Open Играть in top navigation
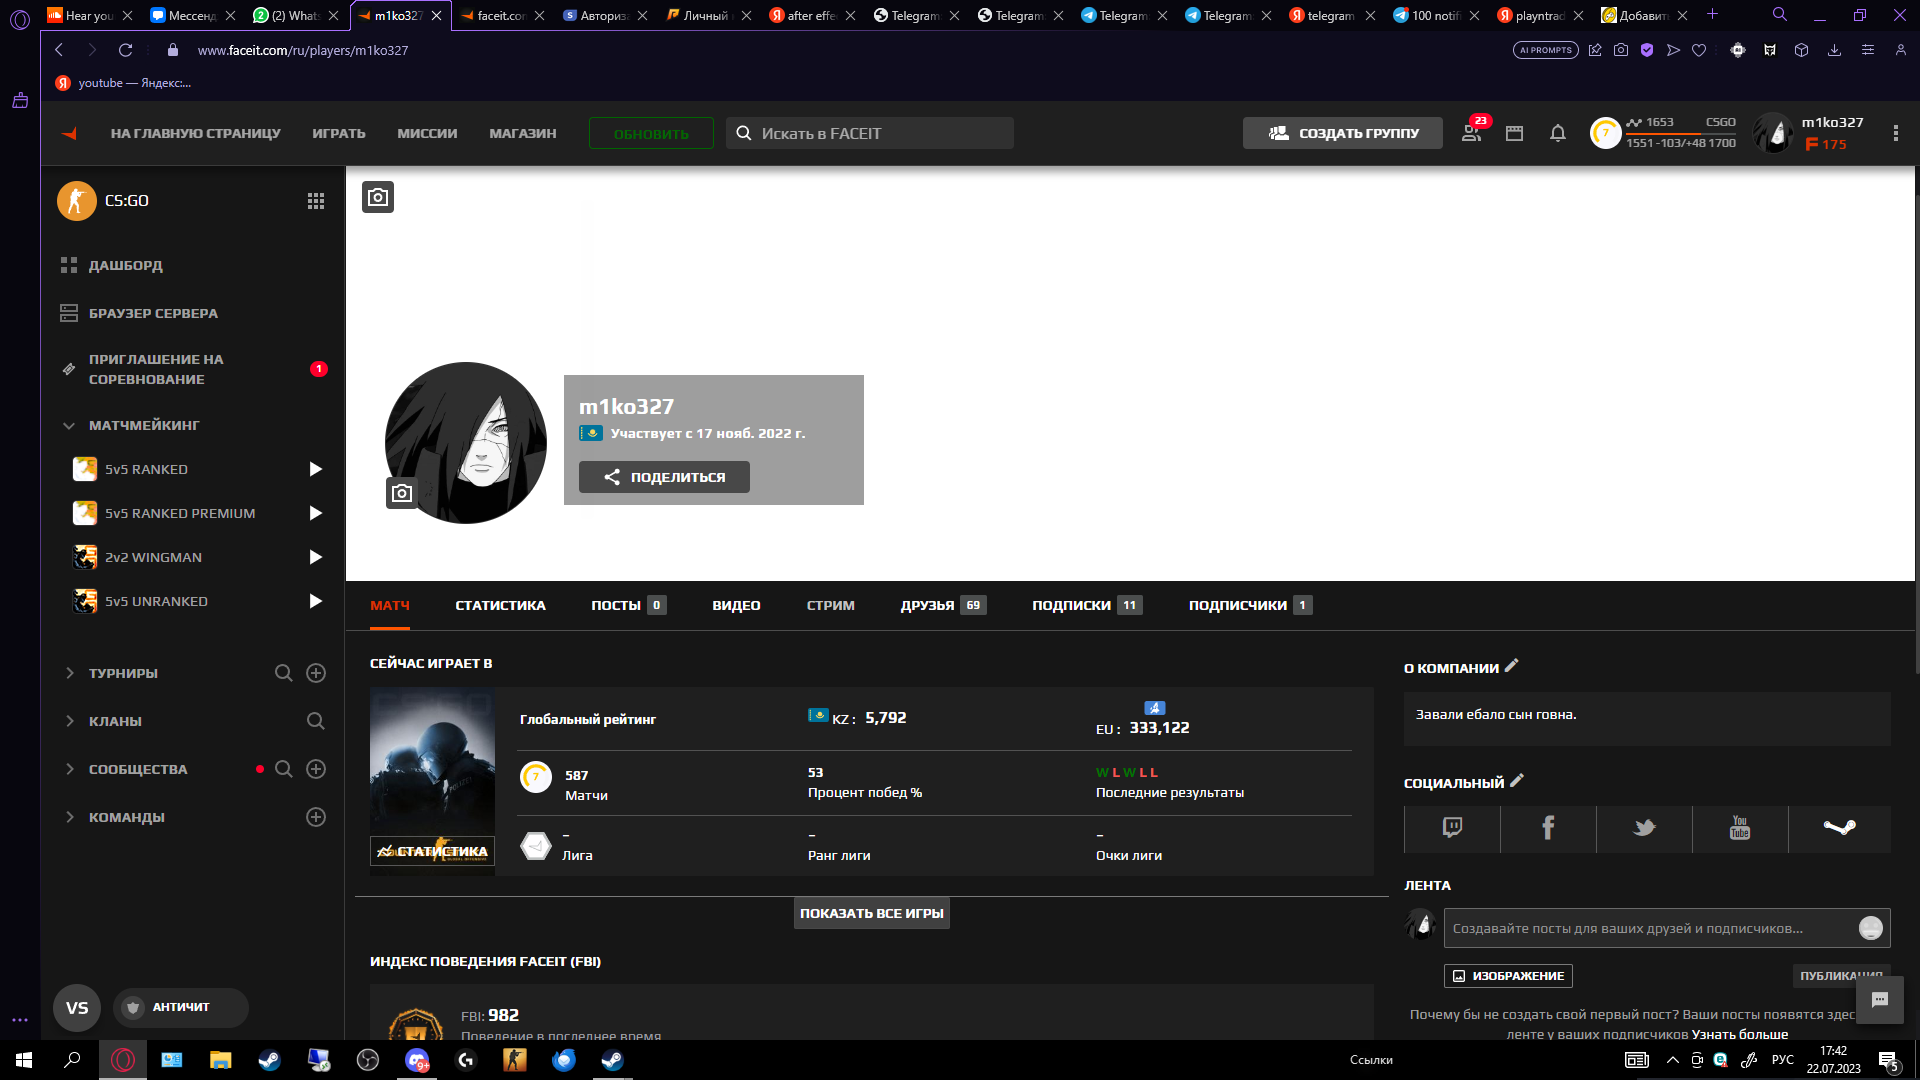 339,133
